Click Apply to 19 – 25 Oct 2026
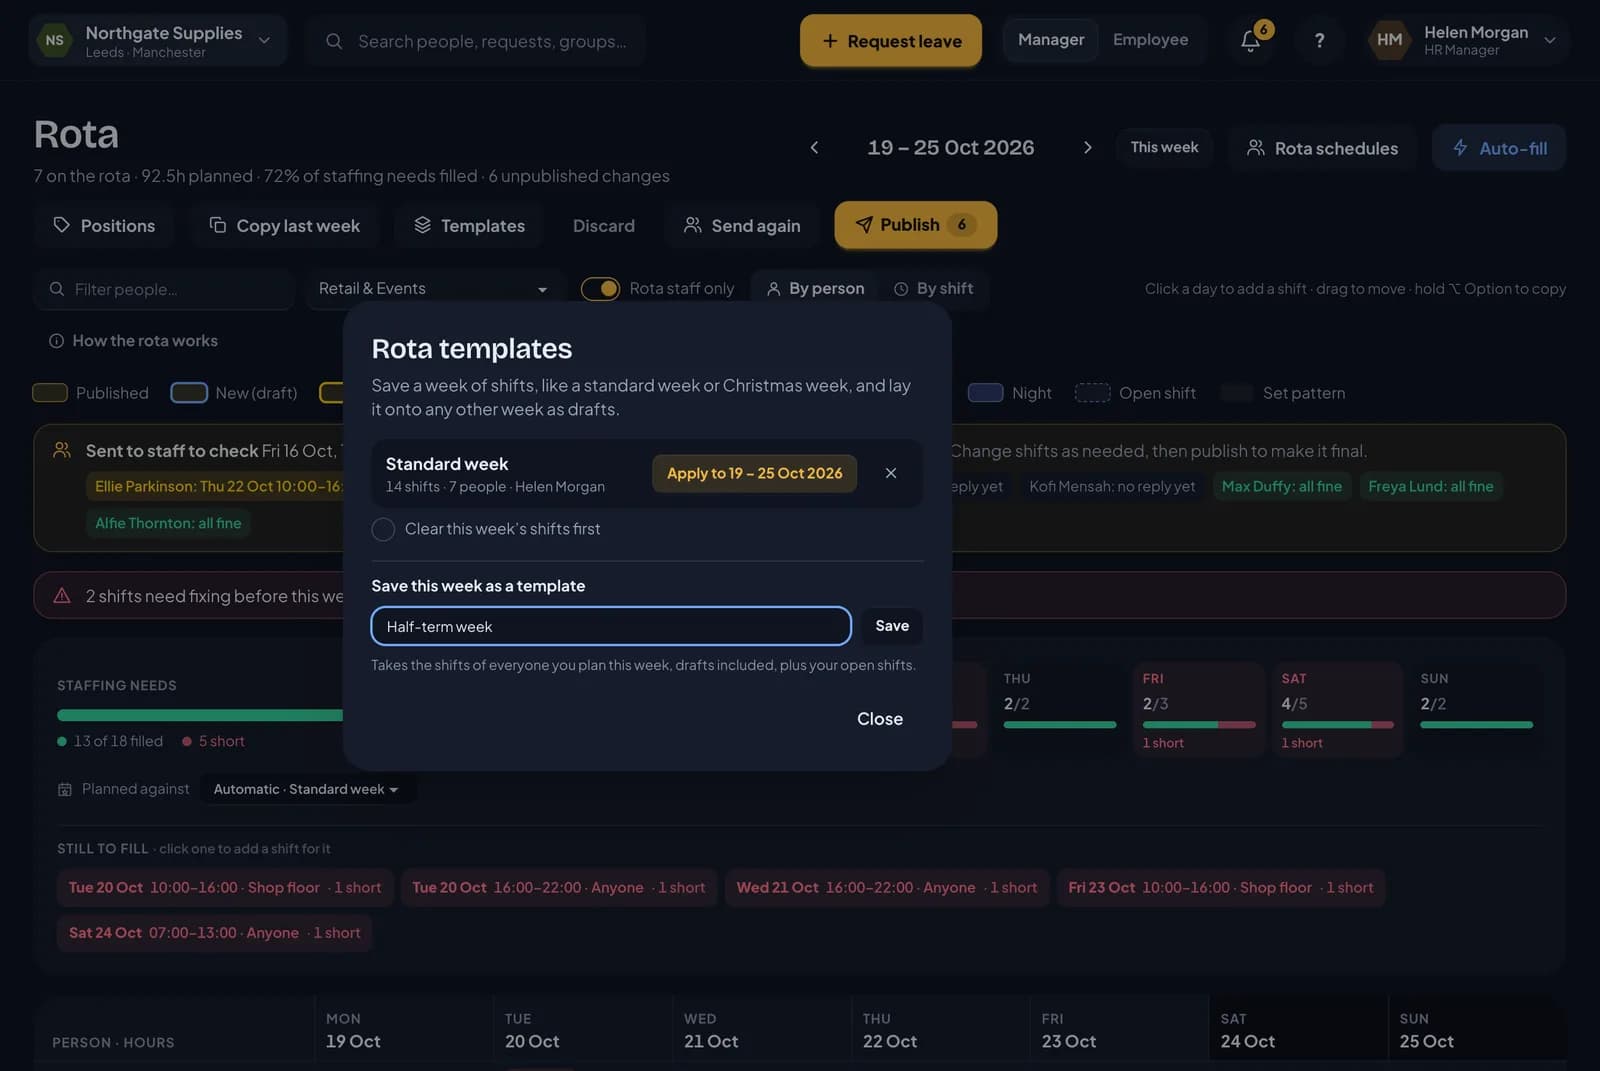This screenshot has height=1071, width=1600. click(x=755, y=473)
